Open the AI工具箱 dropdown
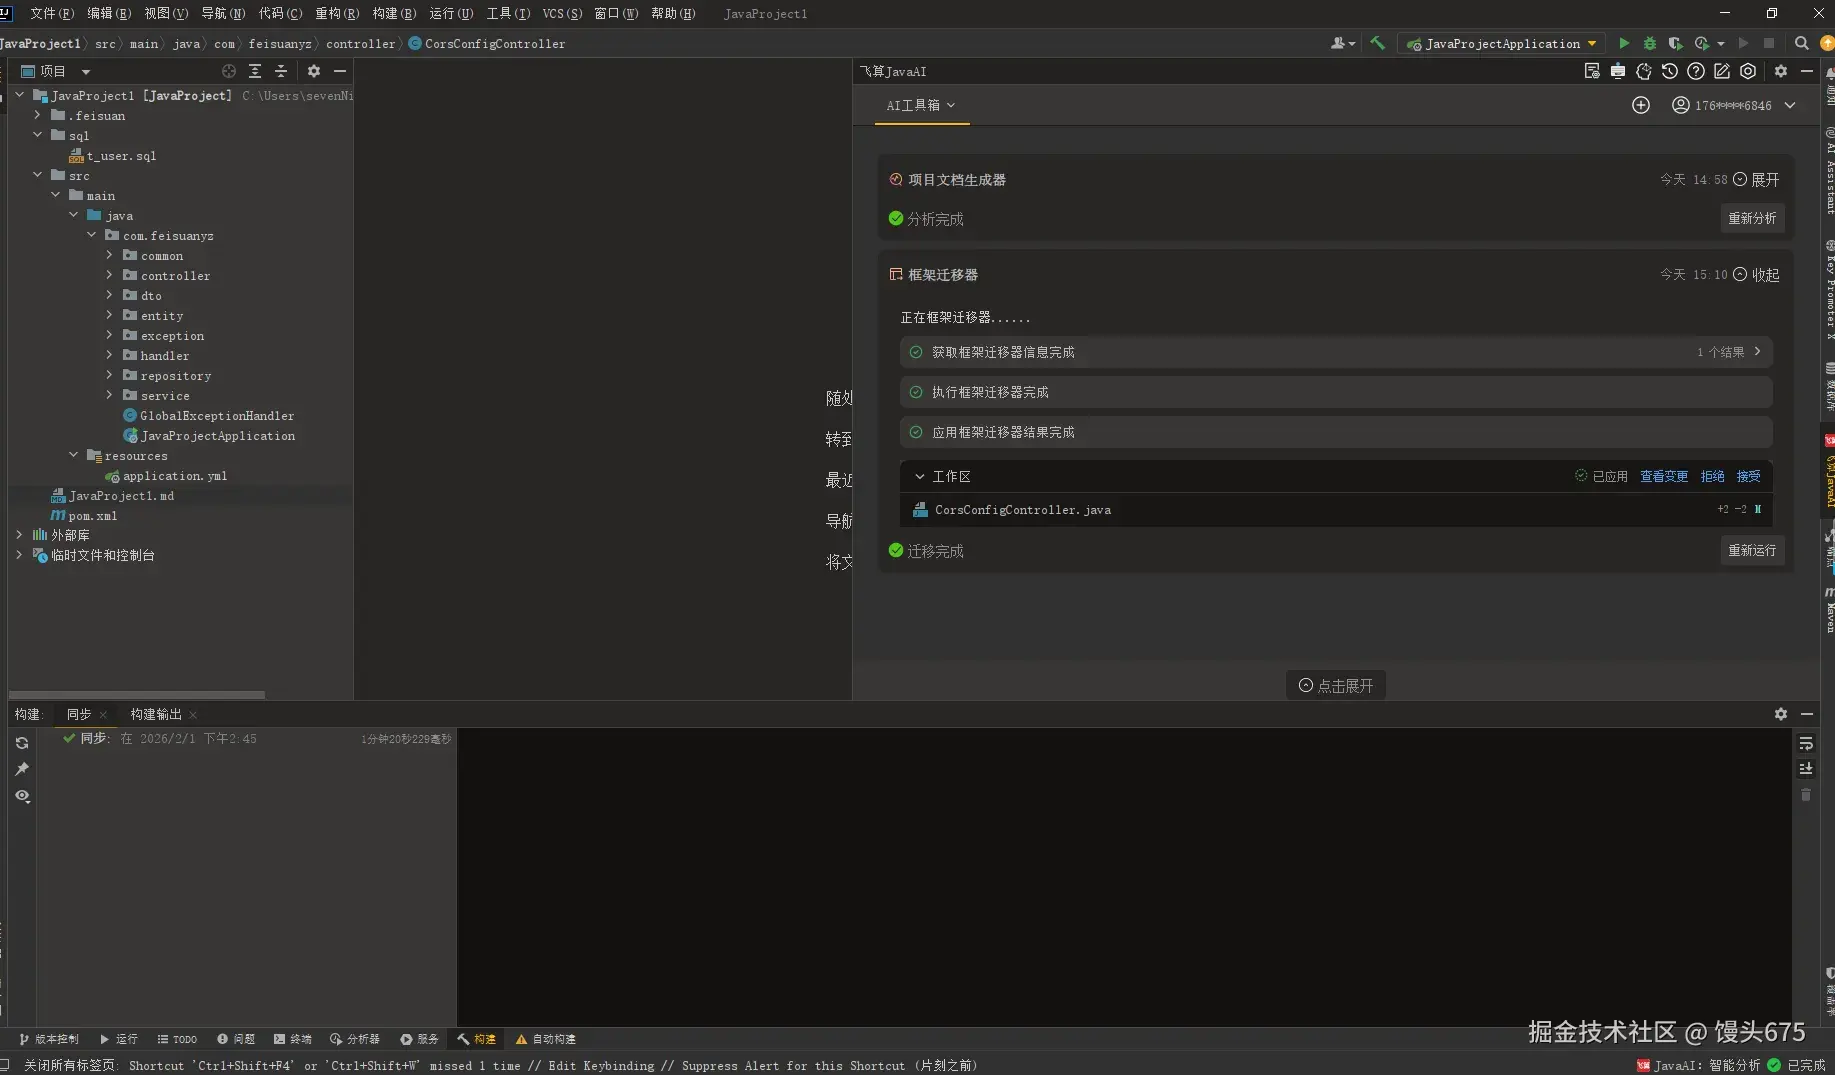 [x=921, y=105]
